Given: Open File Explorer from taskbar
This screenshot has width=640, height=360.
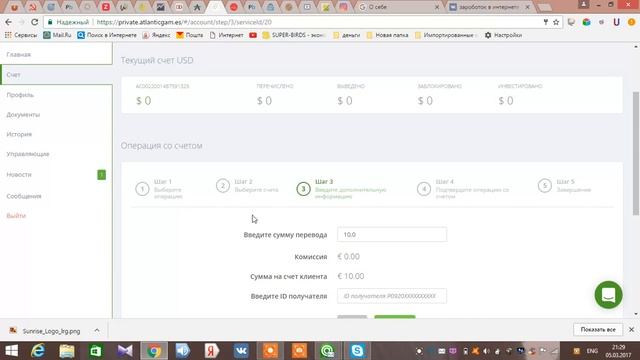Looking at the screenshot, I should 67,351.
